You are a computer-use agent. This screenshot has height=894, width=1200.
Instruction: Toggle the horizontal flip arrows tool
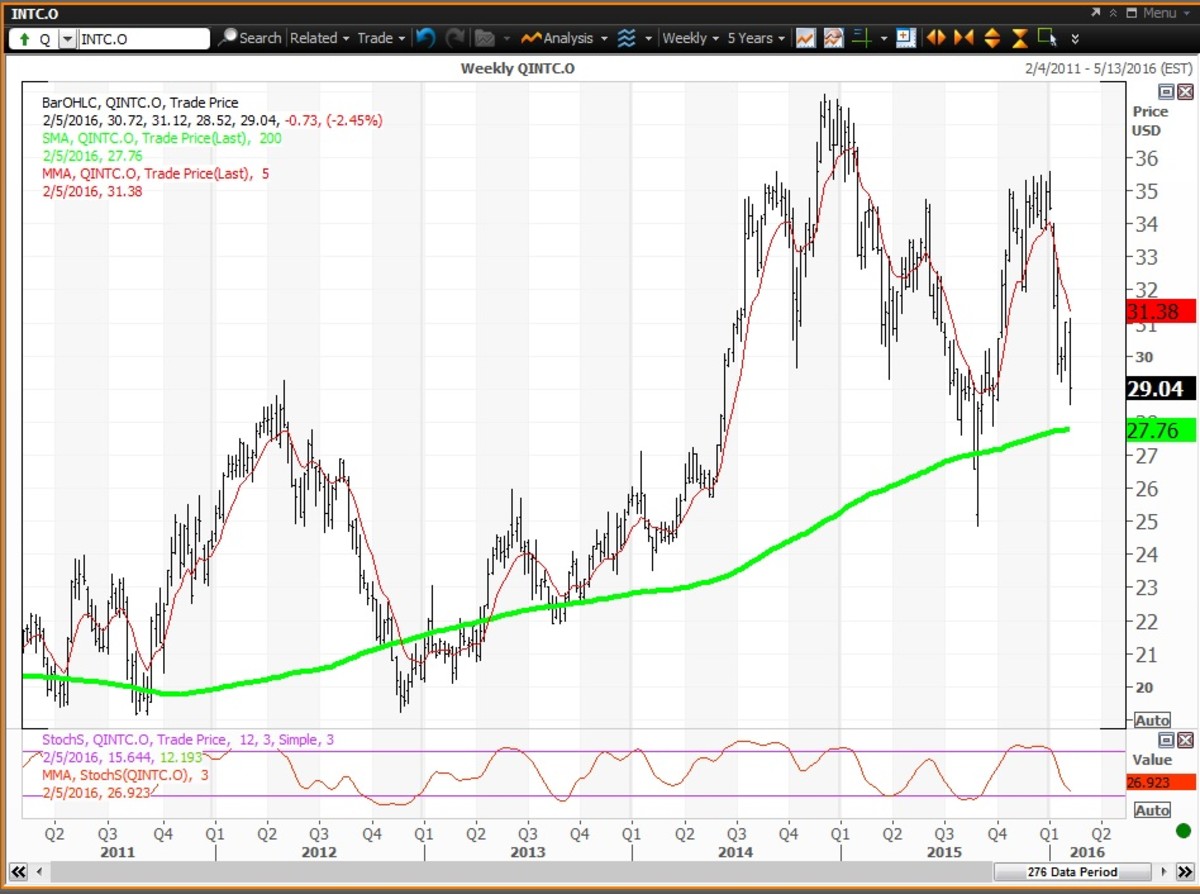pyautogui.click(x=934, y=38)
